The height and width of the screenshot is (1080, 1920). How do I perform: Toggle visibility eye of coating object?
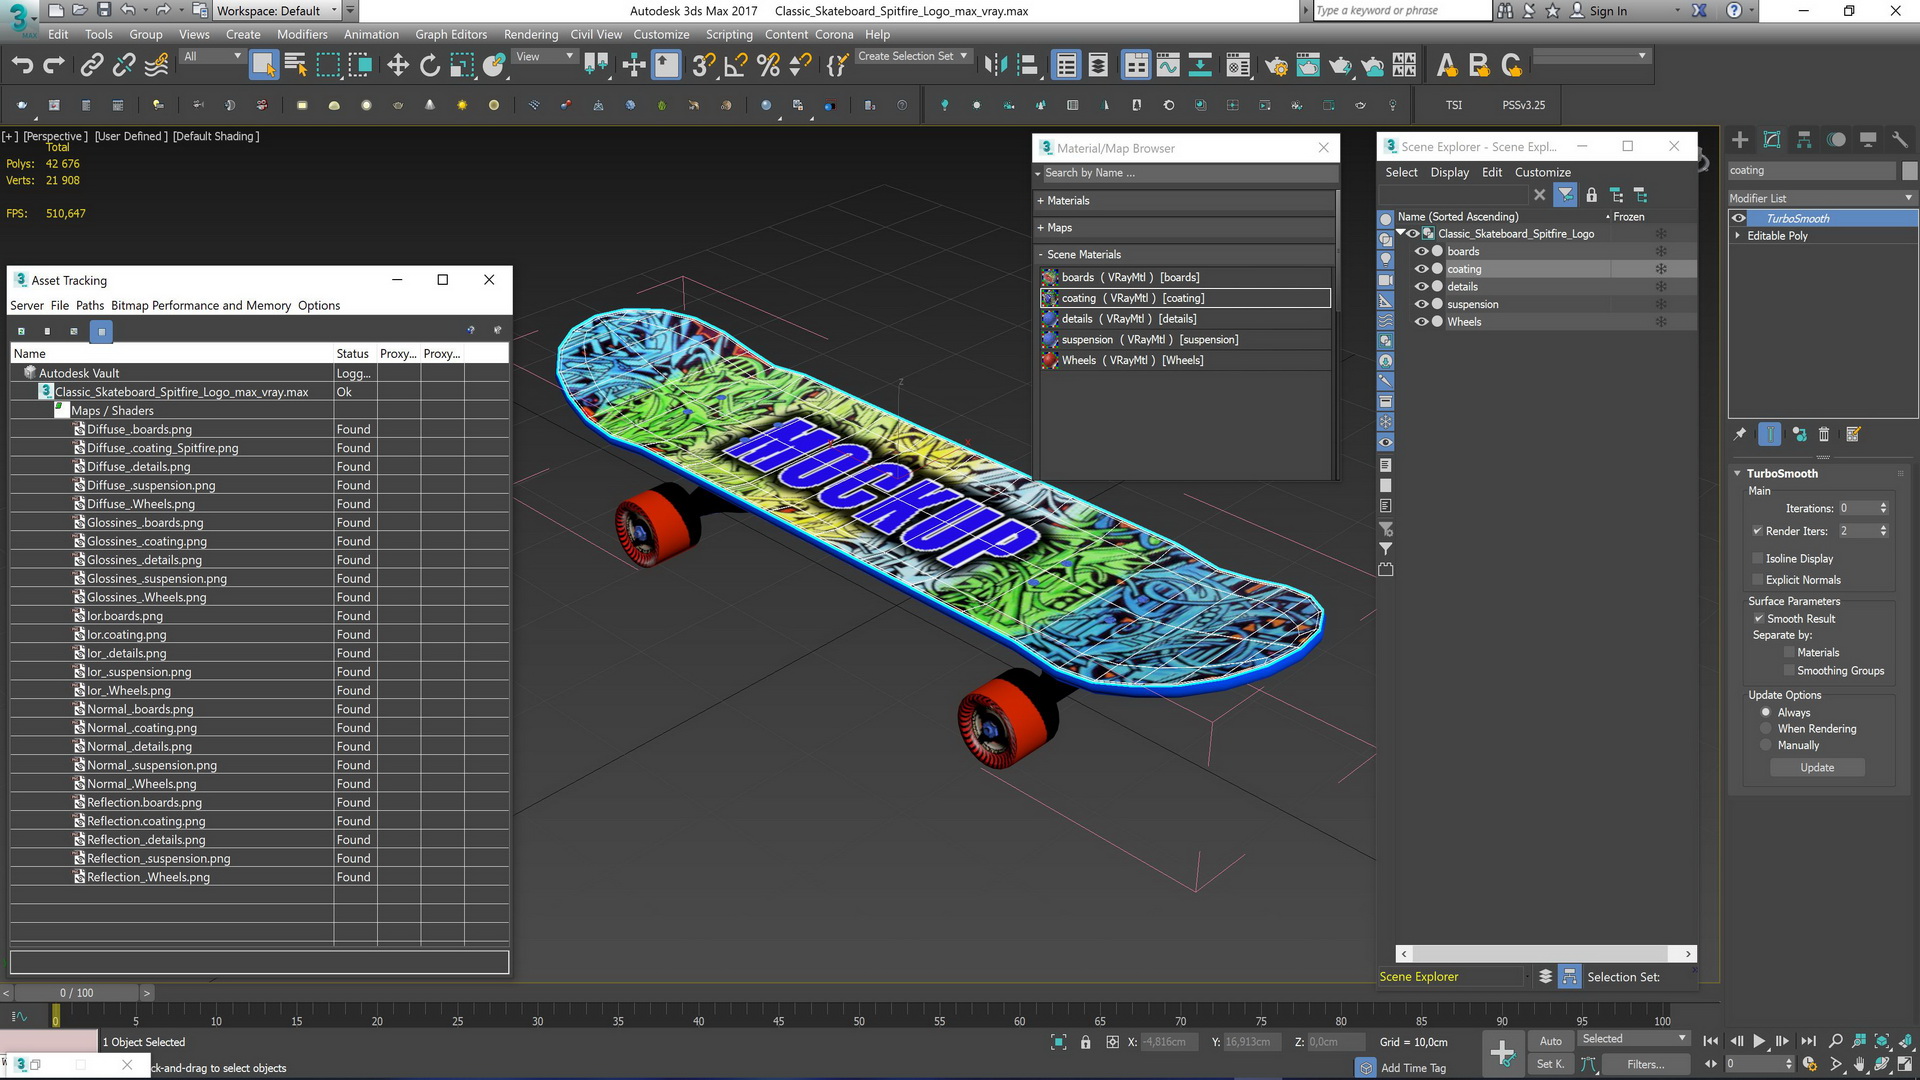tap(1421, 269)
